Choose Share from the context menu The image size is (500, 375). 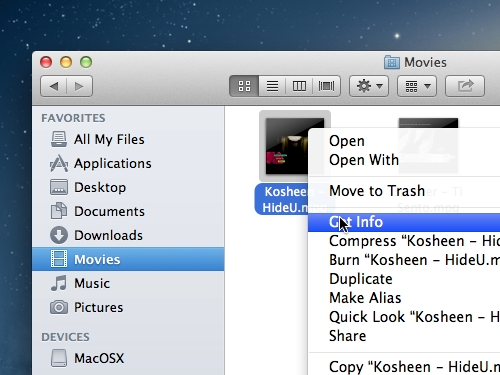coord(404,336)
